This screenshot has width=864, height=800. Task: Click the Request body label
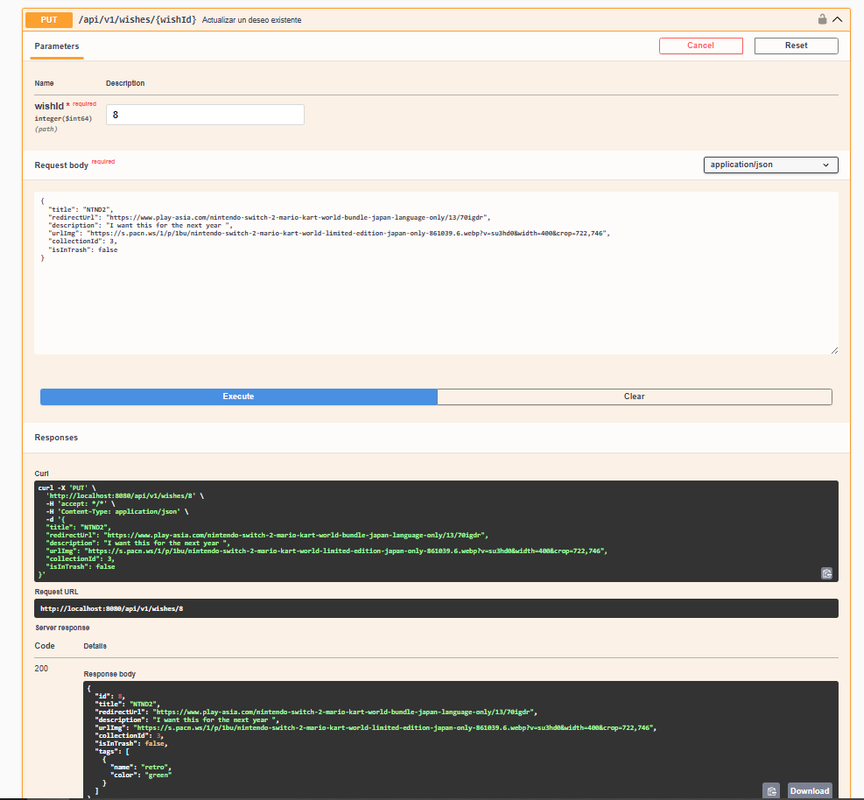pos(61,165)
